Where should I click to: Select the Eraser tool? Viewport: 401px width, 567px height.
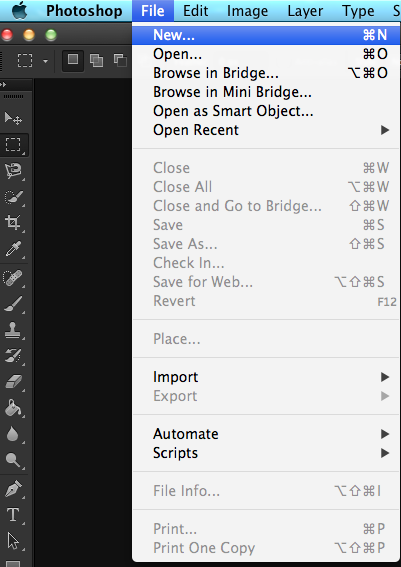click(13, 382)
